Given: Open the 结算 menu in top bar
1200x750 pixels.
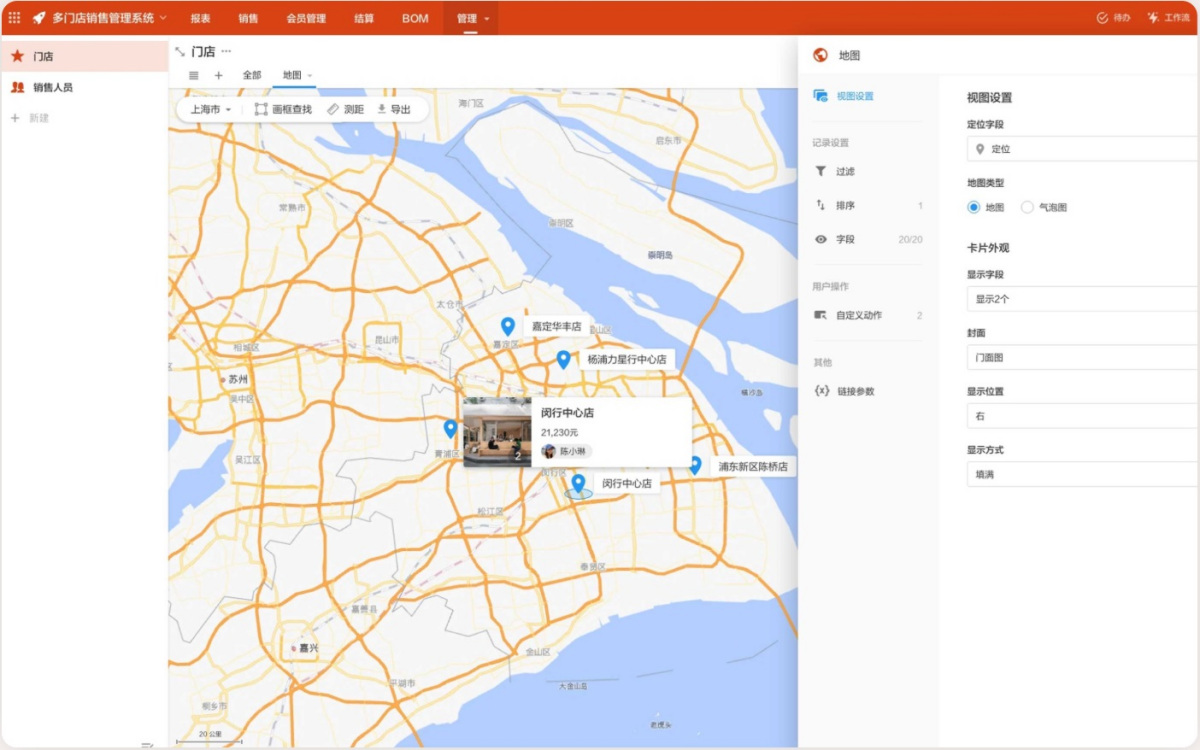Looking at the screenshot, I should click(x=364, y=18).
